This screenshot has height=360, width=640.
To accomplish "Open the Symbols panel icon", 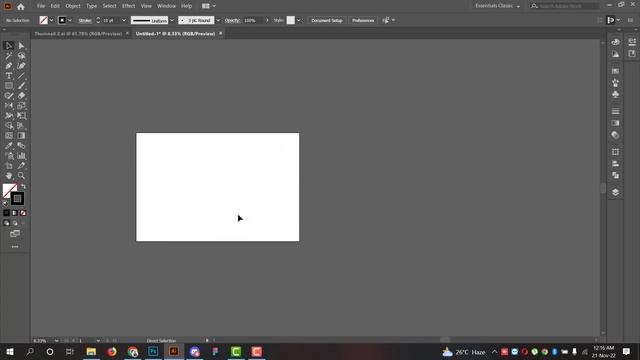I will pyautogui.click(x=616, y=94).
